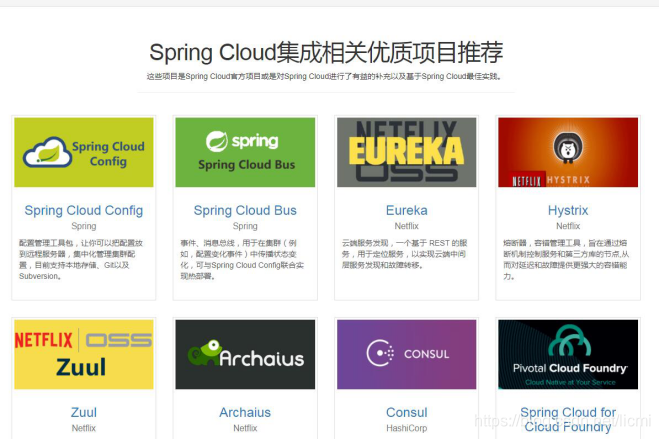Click the HashiCorp vendor label under Consul
The width and height of the screenshot is (660, 439).
tap(407, 428)
